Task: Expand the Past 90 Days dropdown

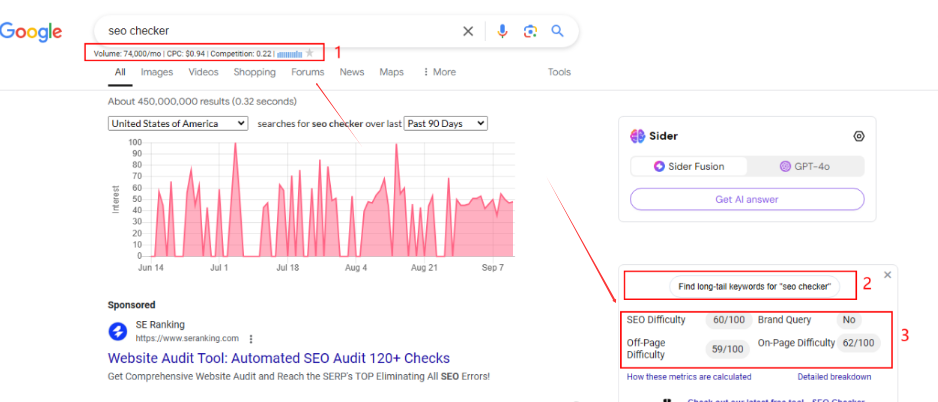Action: [445, 123]
